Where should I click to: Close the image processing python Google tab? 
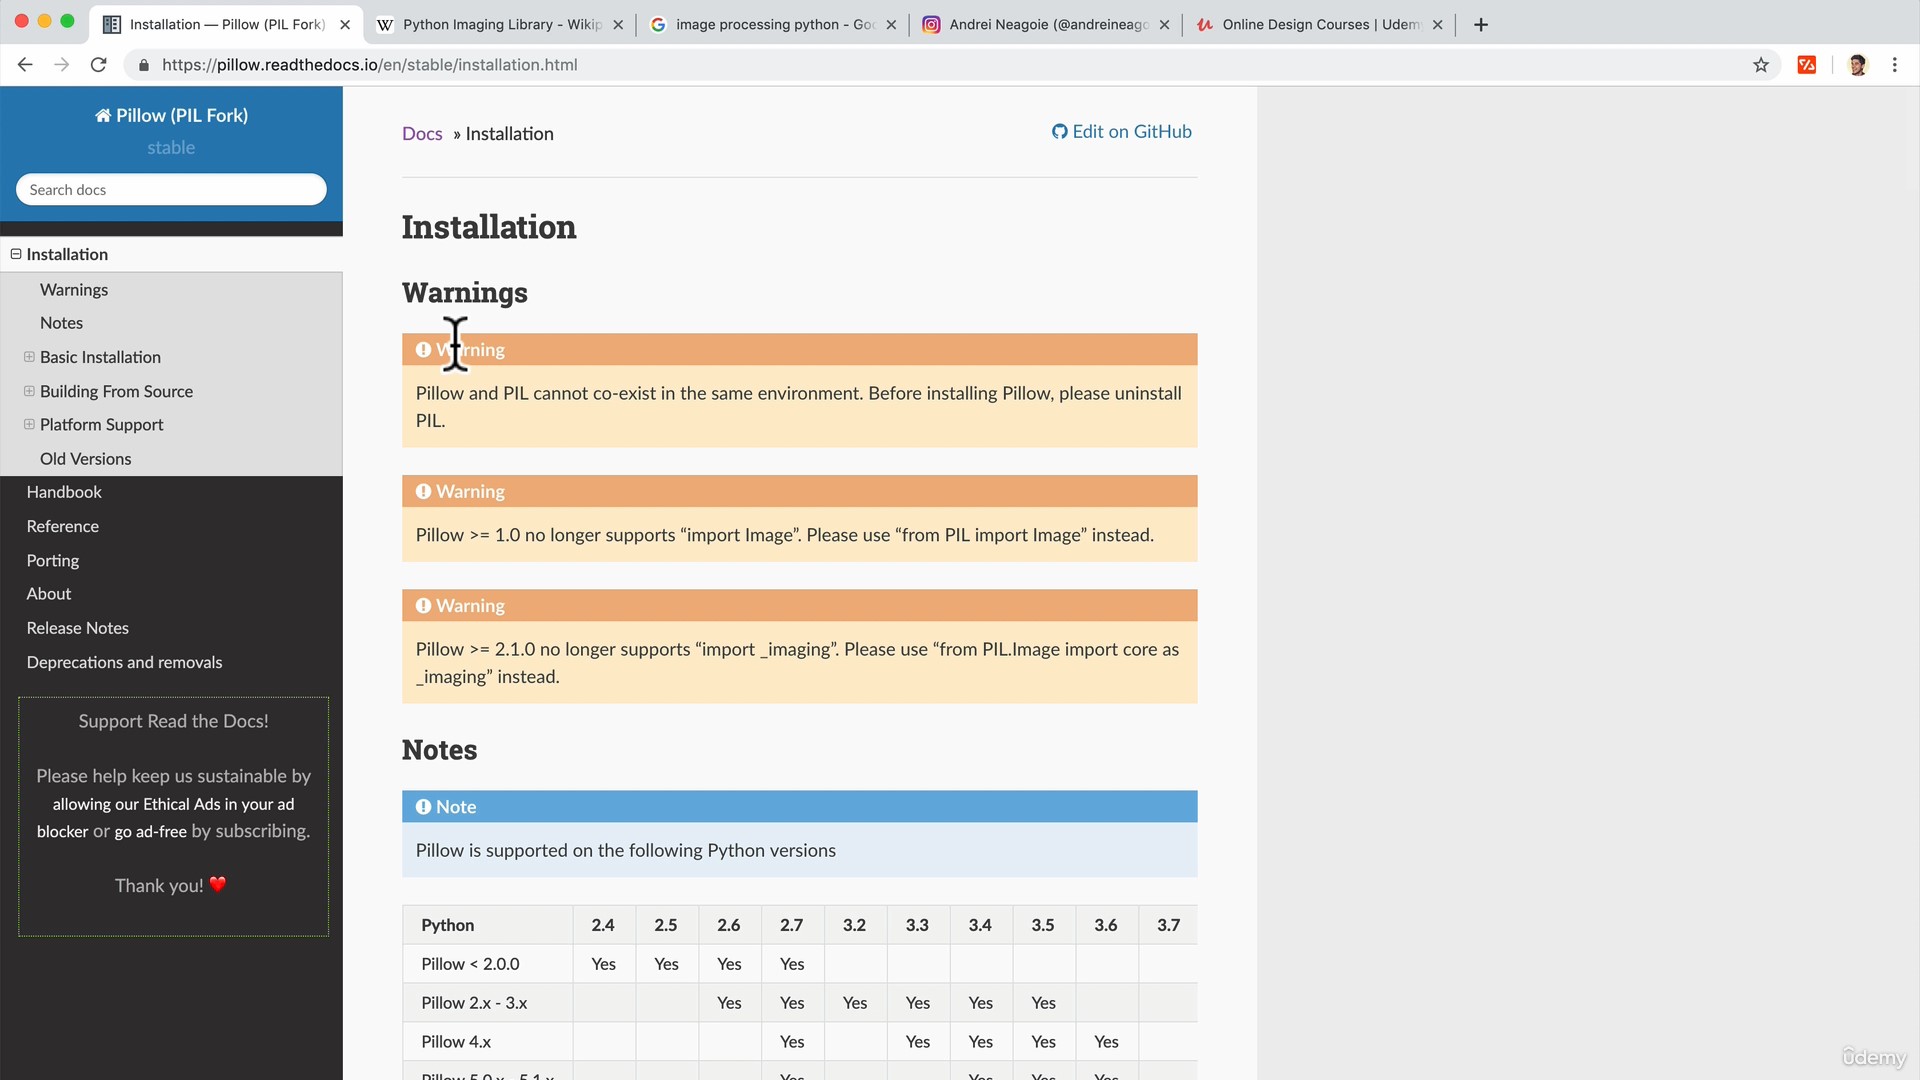[891, 24]
